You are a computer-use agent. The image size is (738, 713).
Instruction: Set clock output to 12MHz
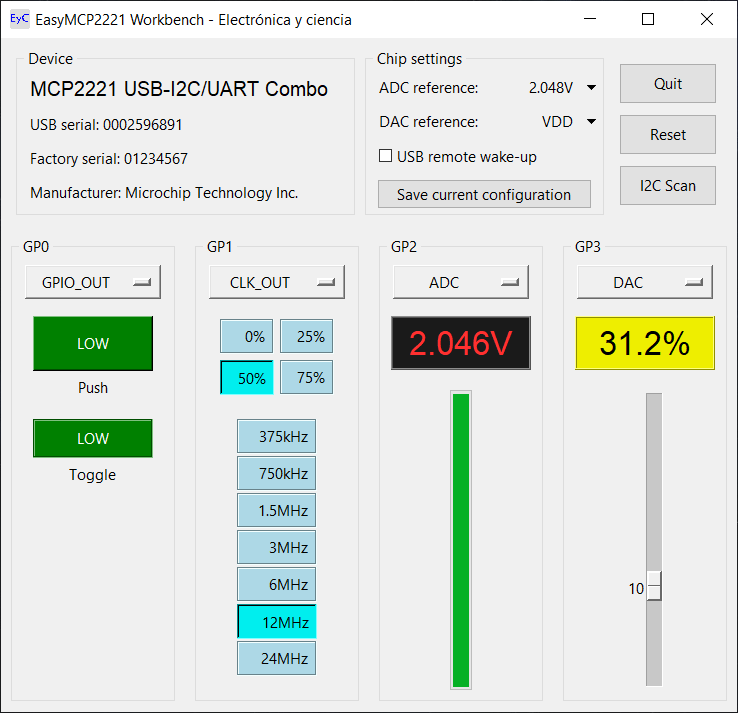276,622
